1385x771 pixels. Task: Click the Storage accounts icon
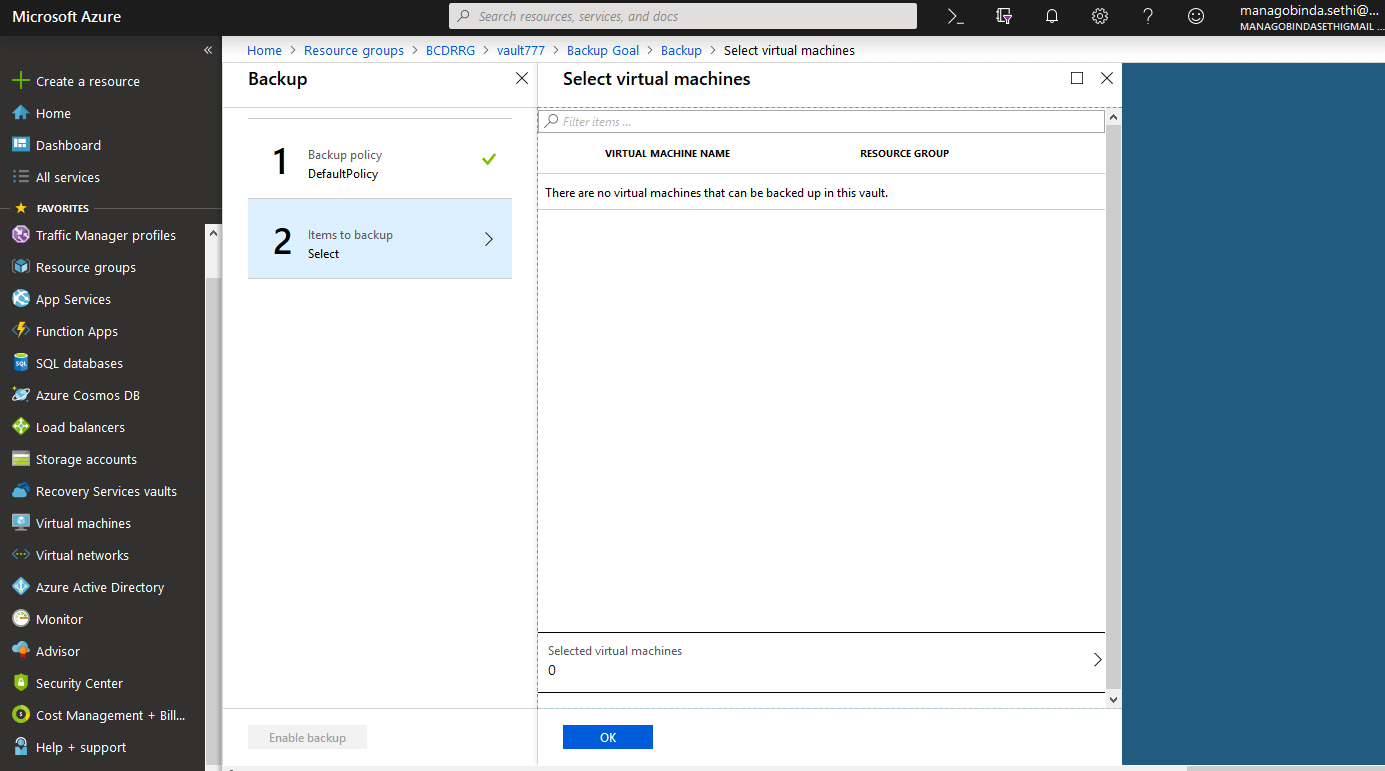click(x=20, y=459)
